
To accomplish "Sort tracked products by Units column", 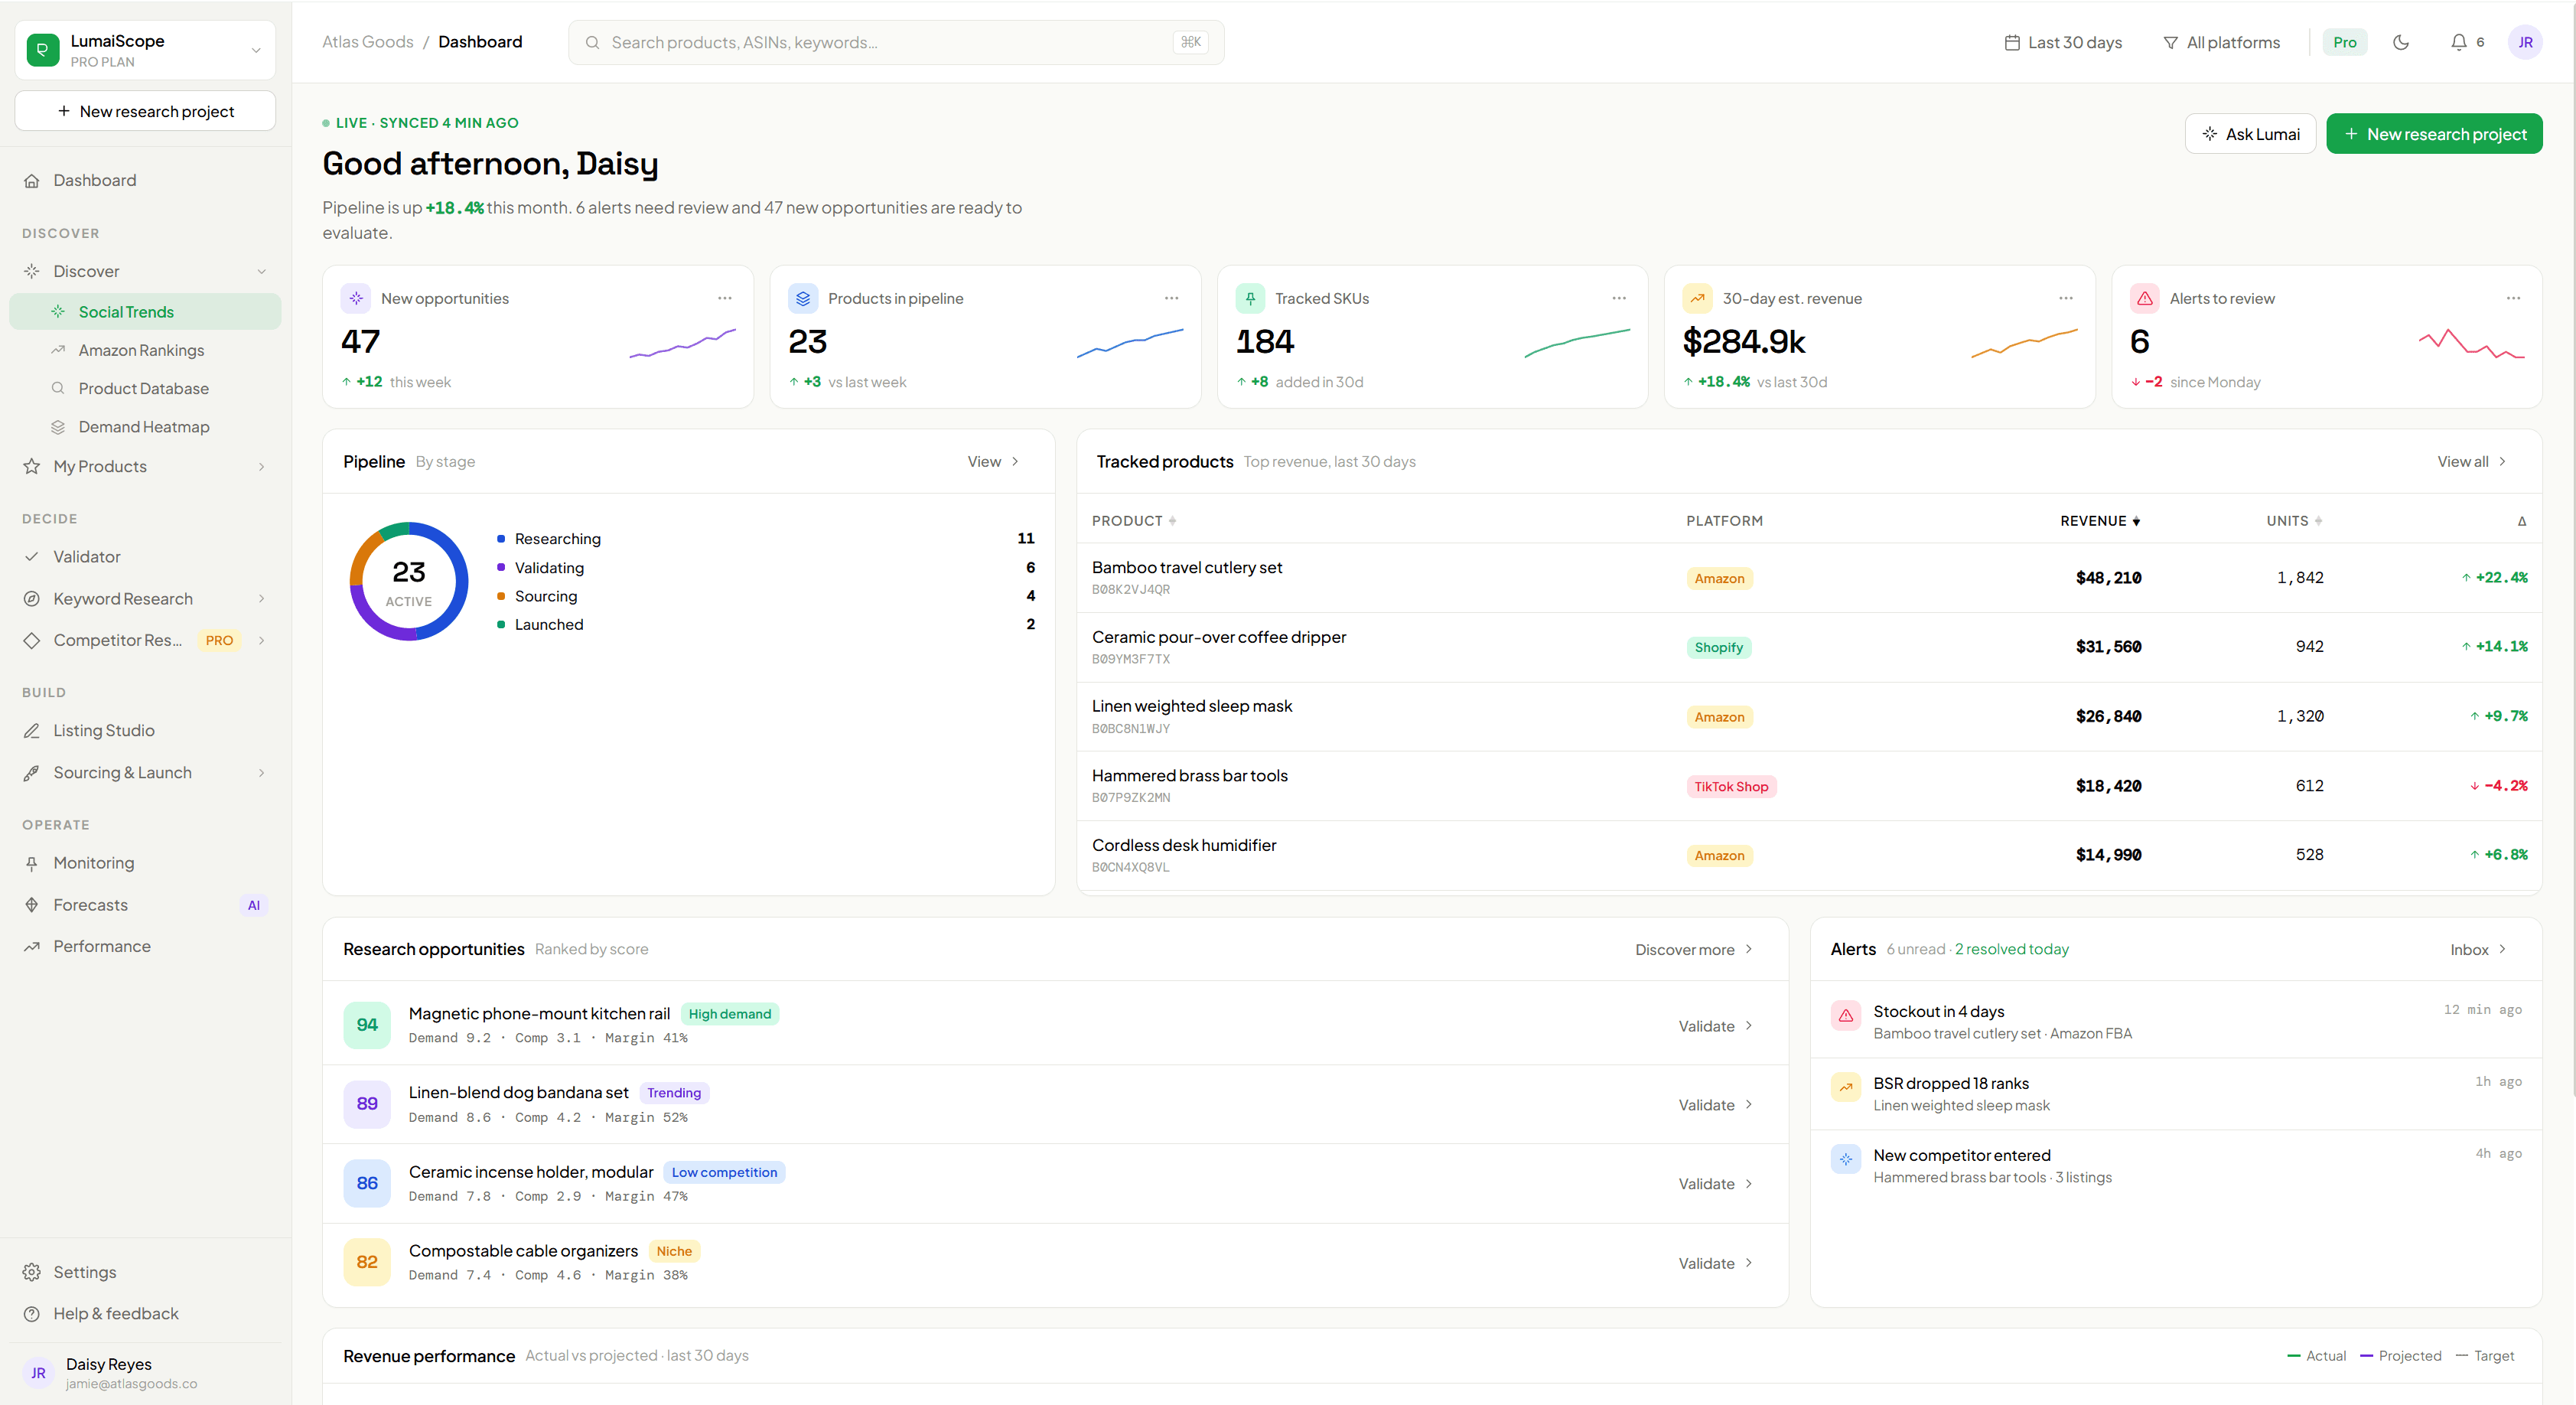I will 2294,521.
